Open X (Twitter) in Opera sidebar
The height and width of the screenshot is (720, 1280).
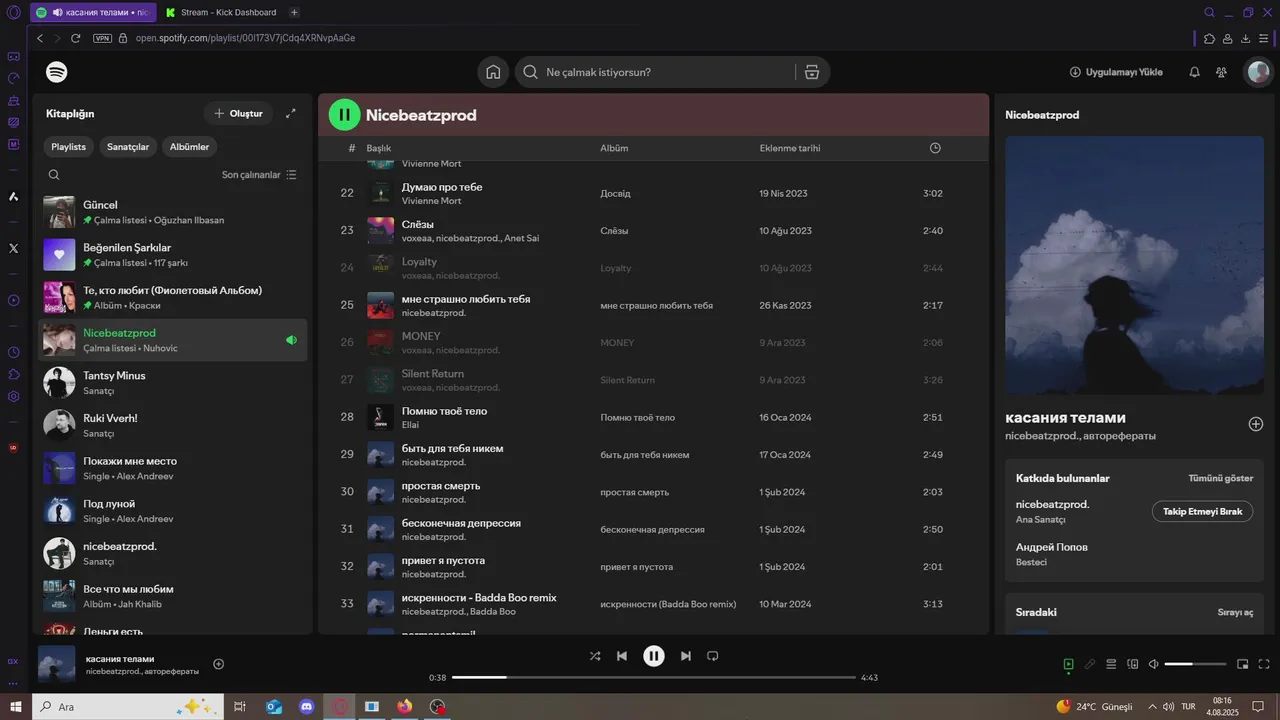(x=13, y=248)
